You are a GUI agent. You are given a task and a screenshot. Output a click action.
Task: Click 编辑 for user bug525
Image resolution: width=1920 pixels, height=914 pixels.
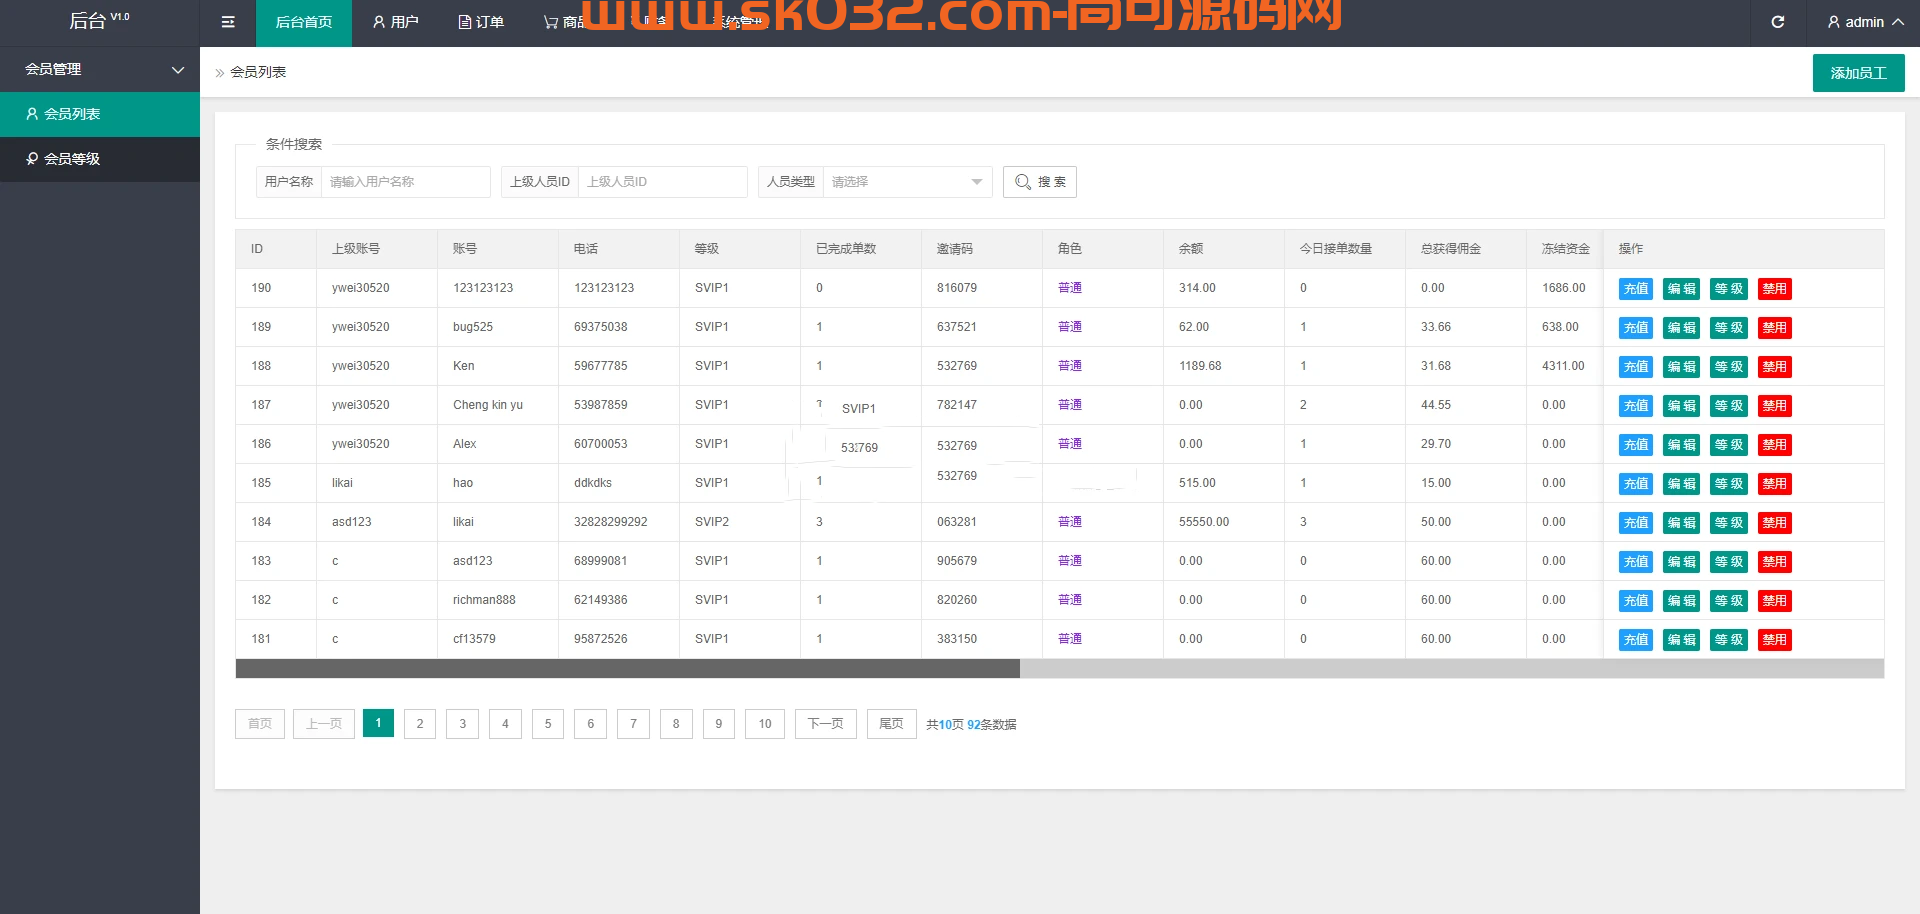1682,328
